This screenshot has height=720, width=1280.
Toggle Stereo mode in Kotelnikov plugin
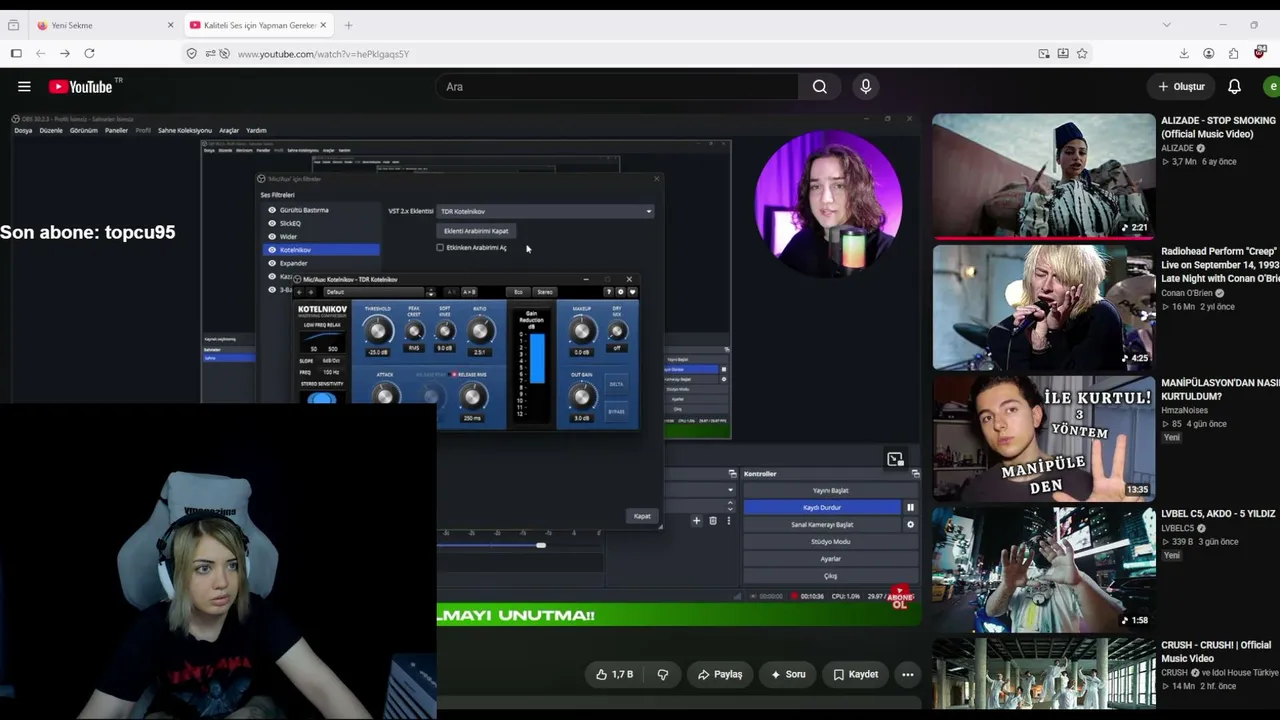(x=545, y=292)
